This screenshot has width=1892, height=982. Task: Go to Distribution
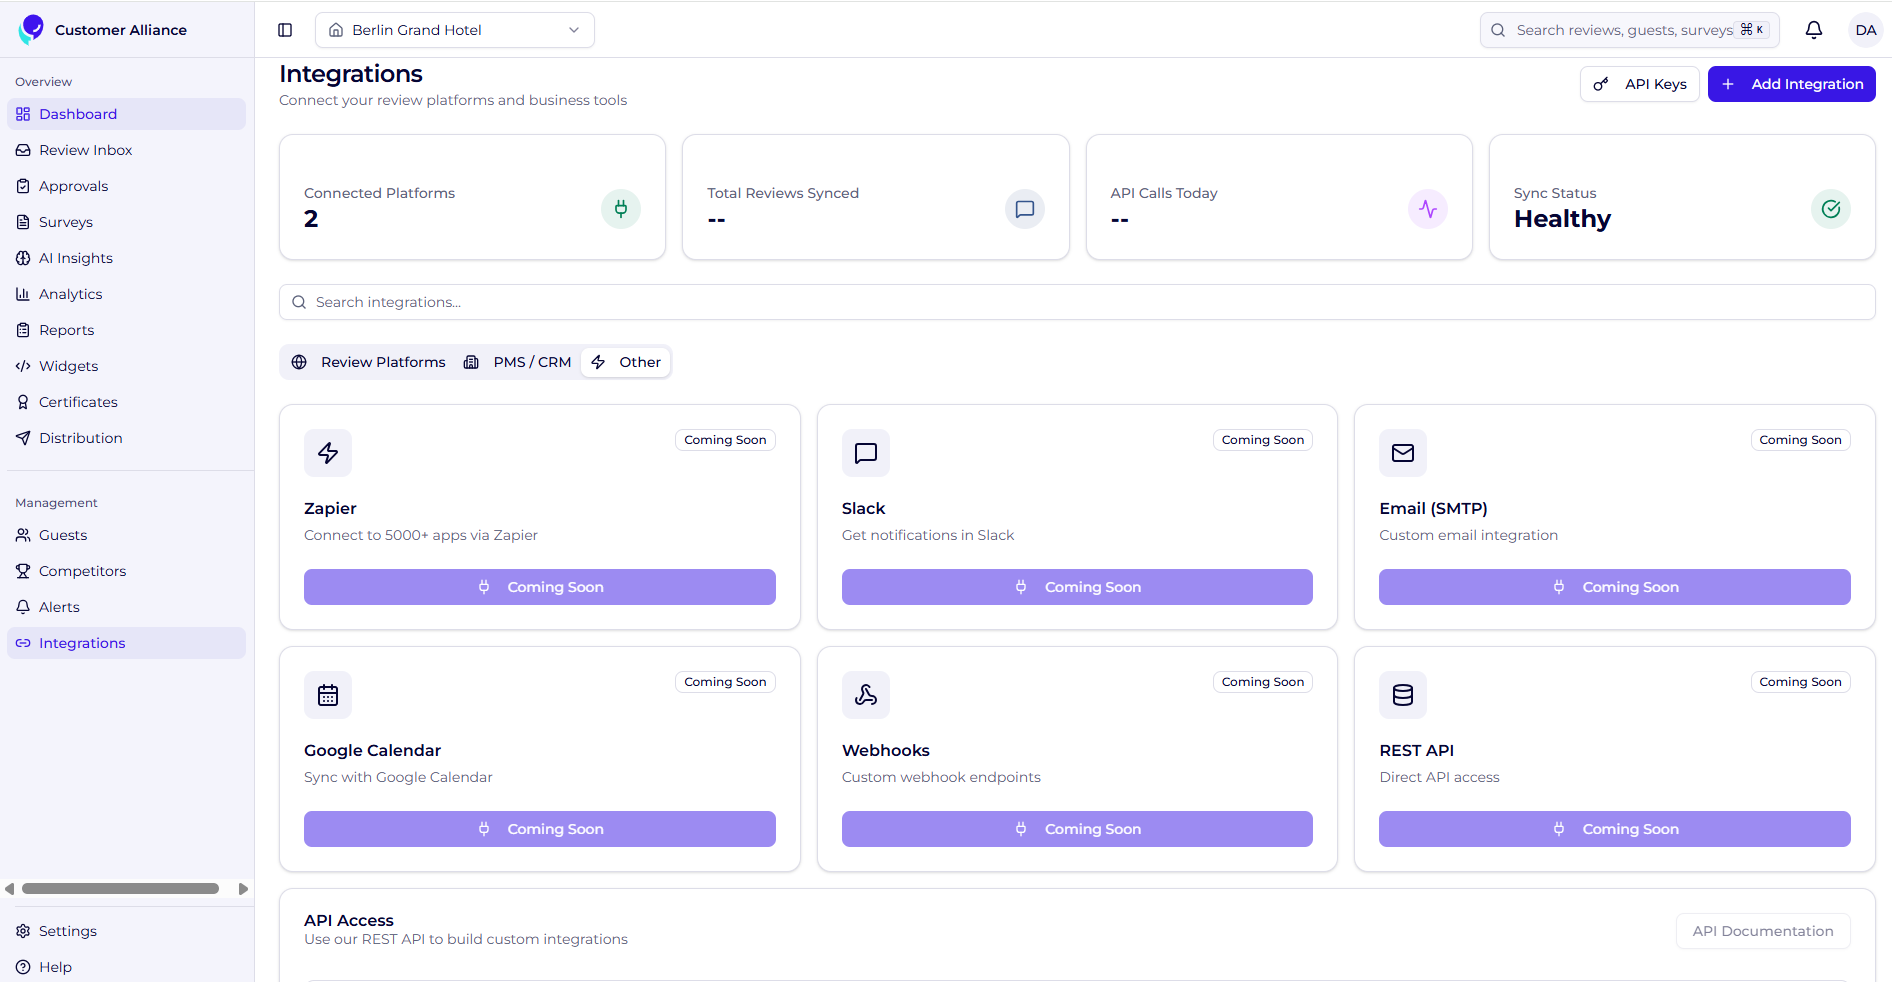coord(126,438)
